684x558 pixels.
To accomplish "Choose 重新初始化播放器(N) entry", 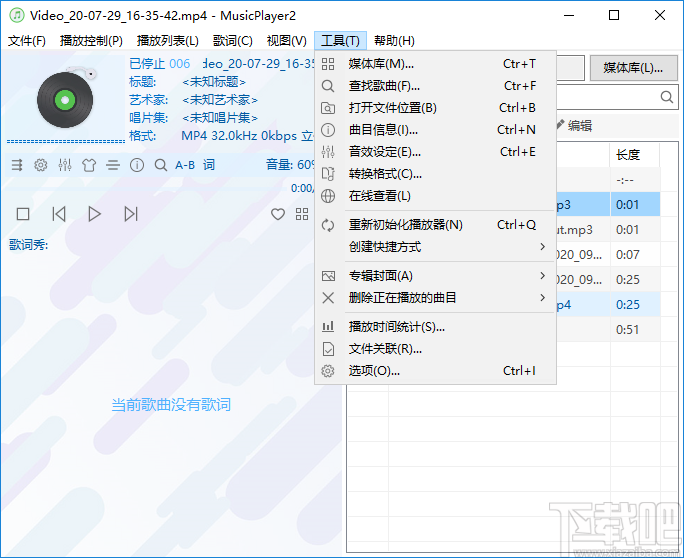I will coord(435,225).
